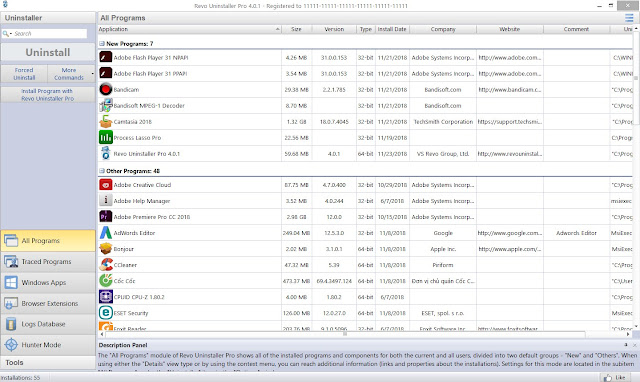Click the Installations: 55 status text

(x=20, y=378)
